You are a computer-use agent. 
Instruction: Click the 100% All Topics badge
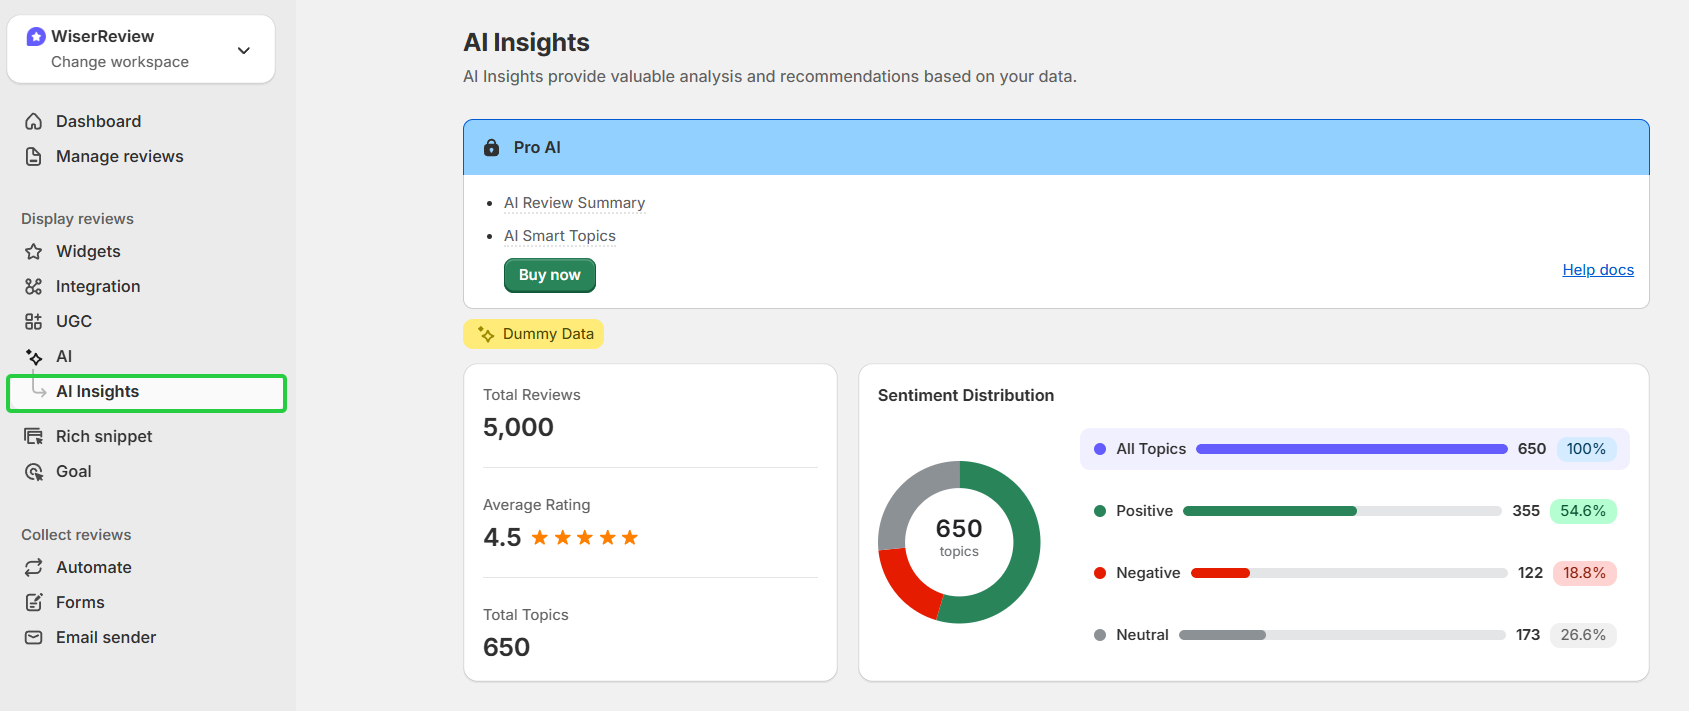click(x=1586, y=449)
